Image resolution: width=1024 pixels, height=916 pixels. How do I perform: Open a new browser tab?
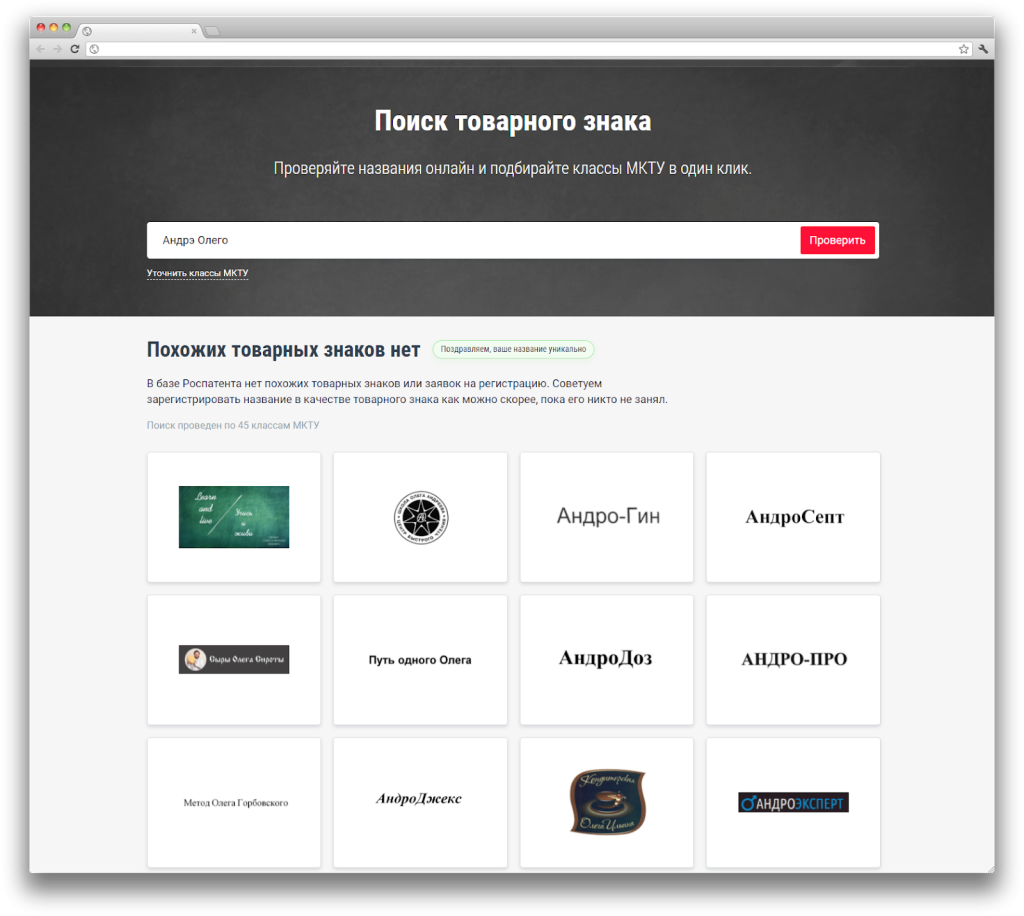(211, 30)
